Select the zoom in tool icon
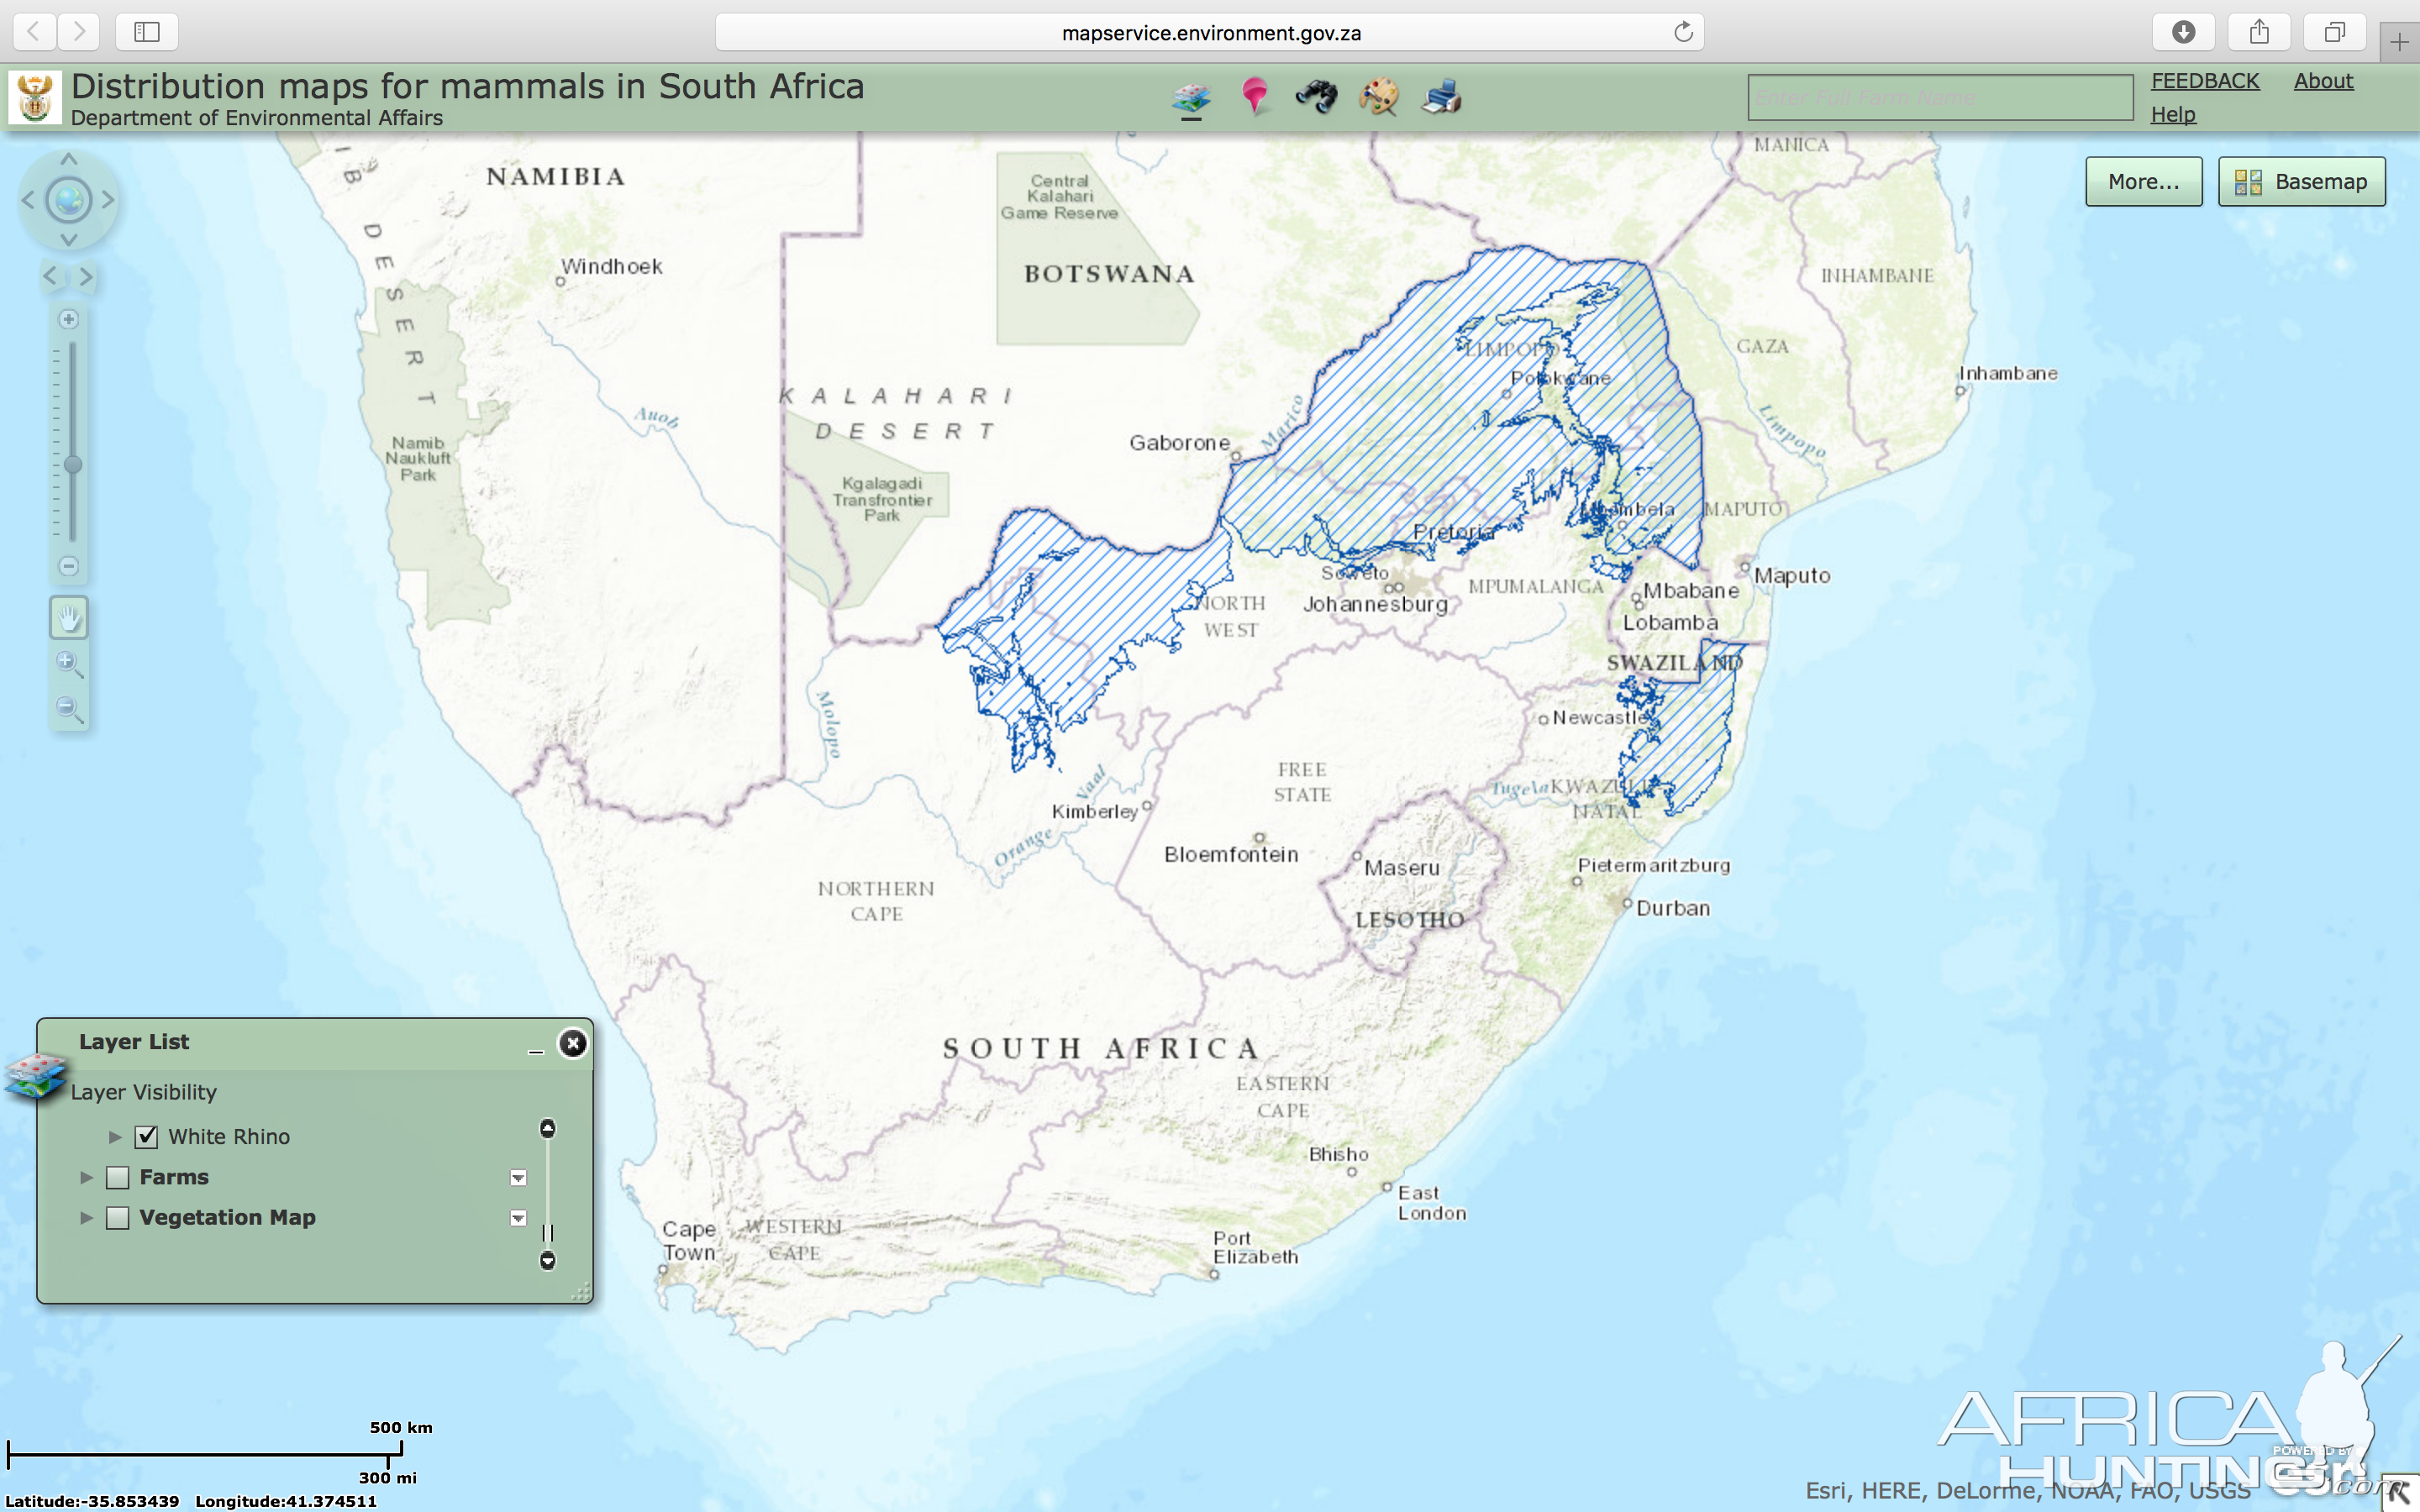The height and width of the screenshot is (1512, 2420). click(68, 662)
